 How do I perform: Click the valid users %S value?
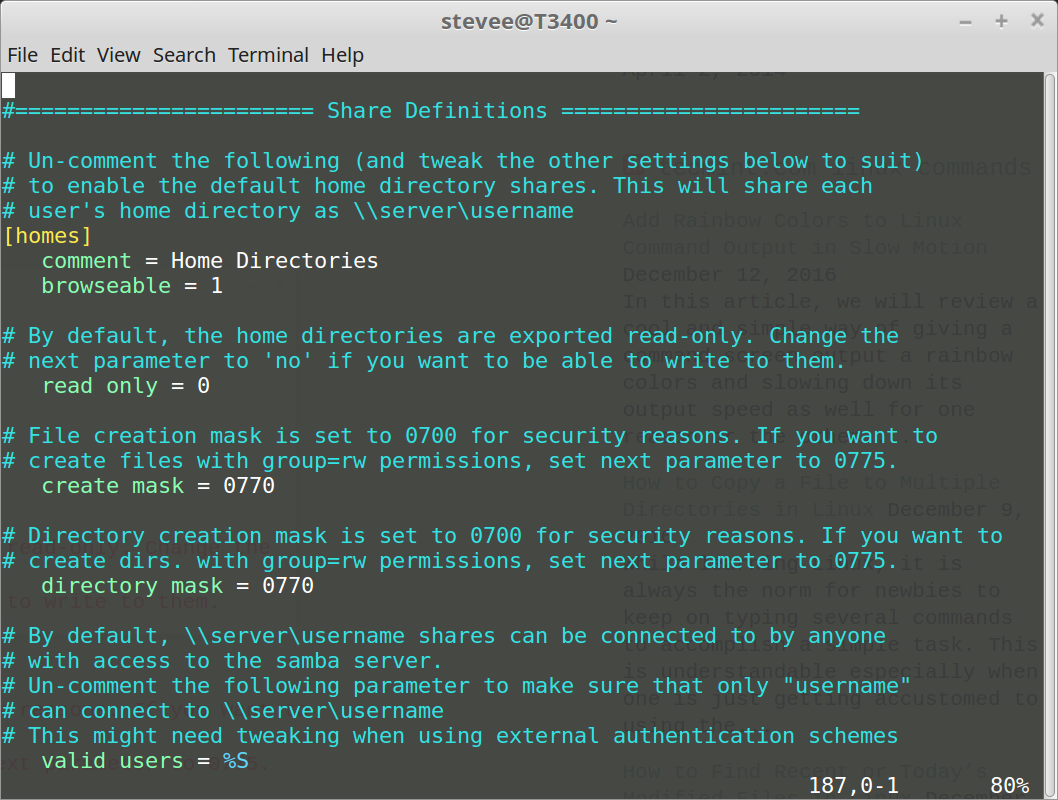[236, 762]
